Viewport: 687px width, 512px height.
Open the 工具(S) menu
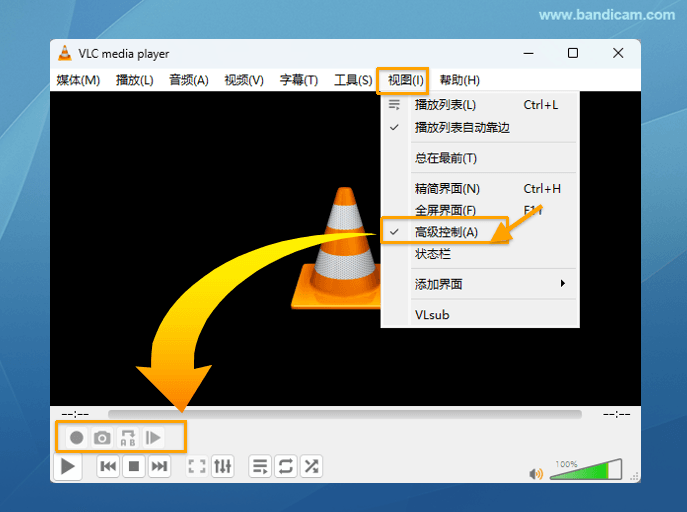click(x=353, y=80)
